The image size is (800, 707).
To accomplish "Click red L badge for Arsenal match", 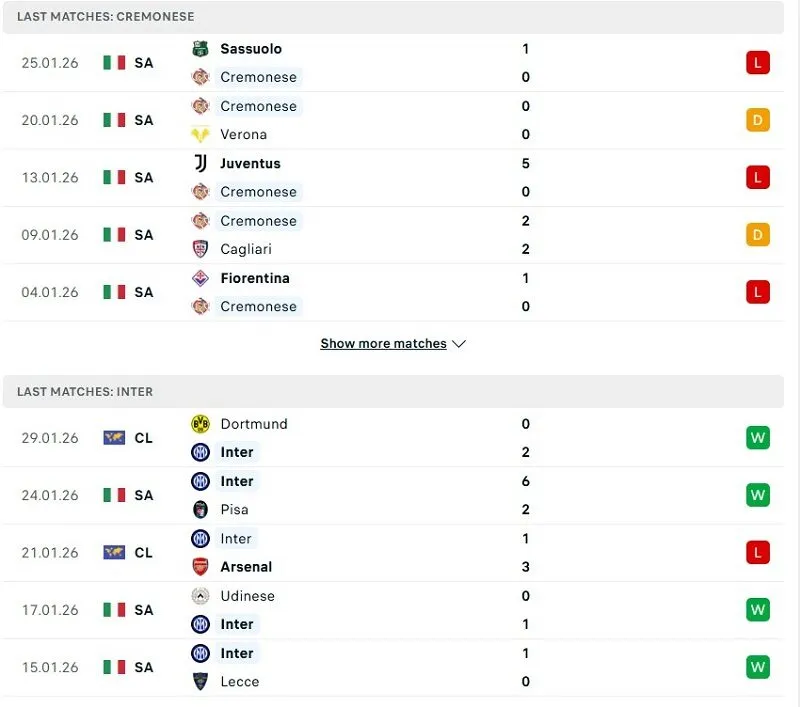I will point(757,552).
